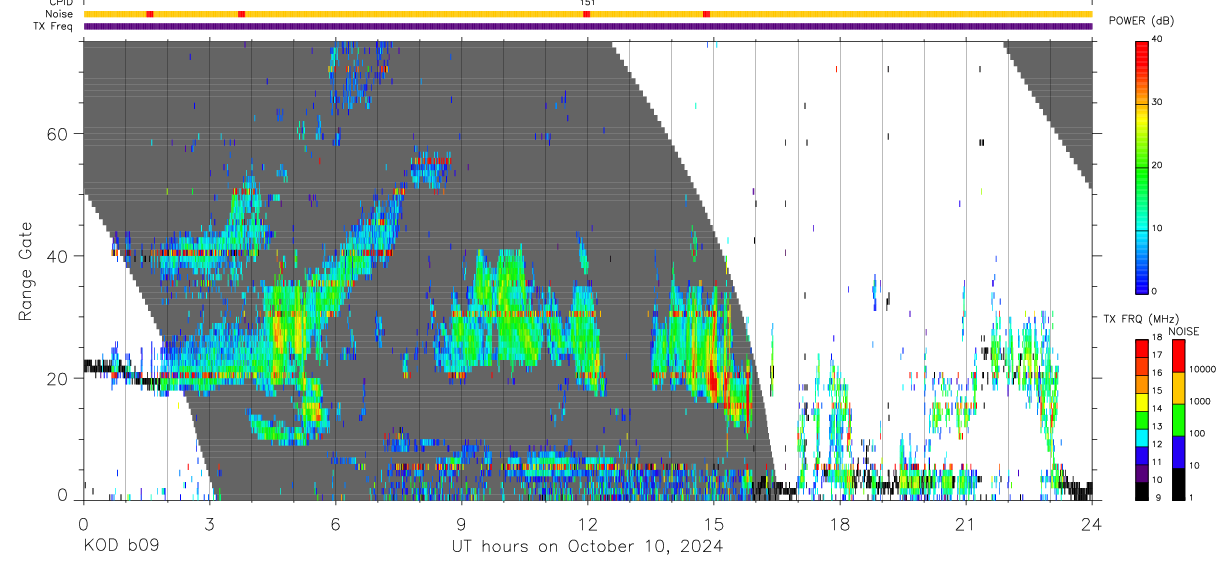Click the '21' hour tick label
The height and width of the screenshot is (567, 1228).
click(x=965, y=523)
